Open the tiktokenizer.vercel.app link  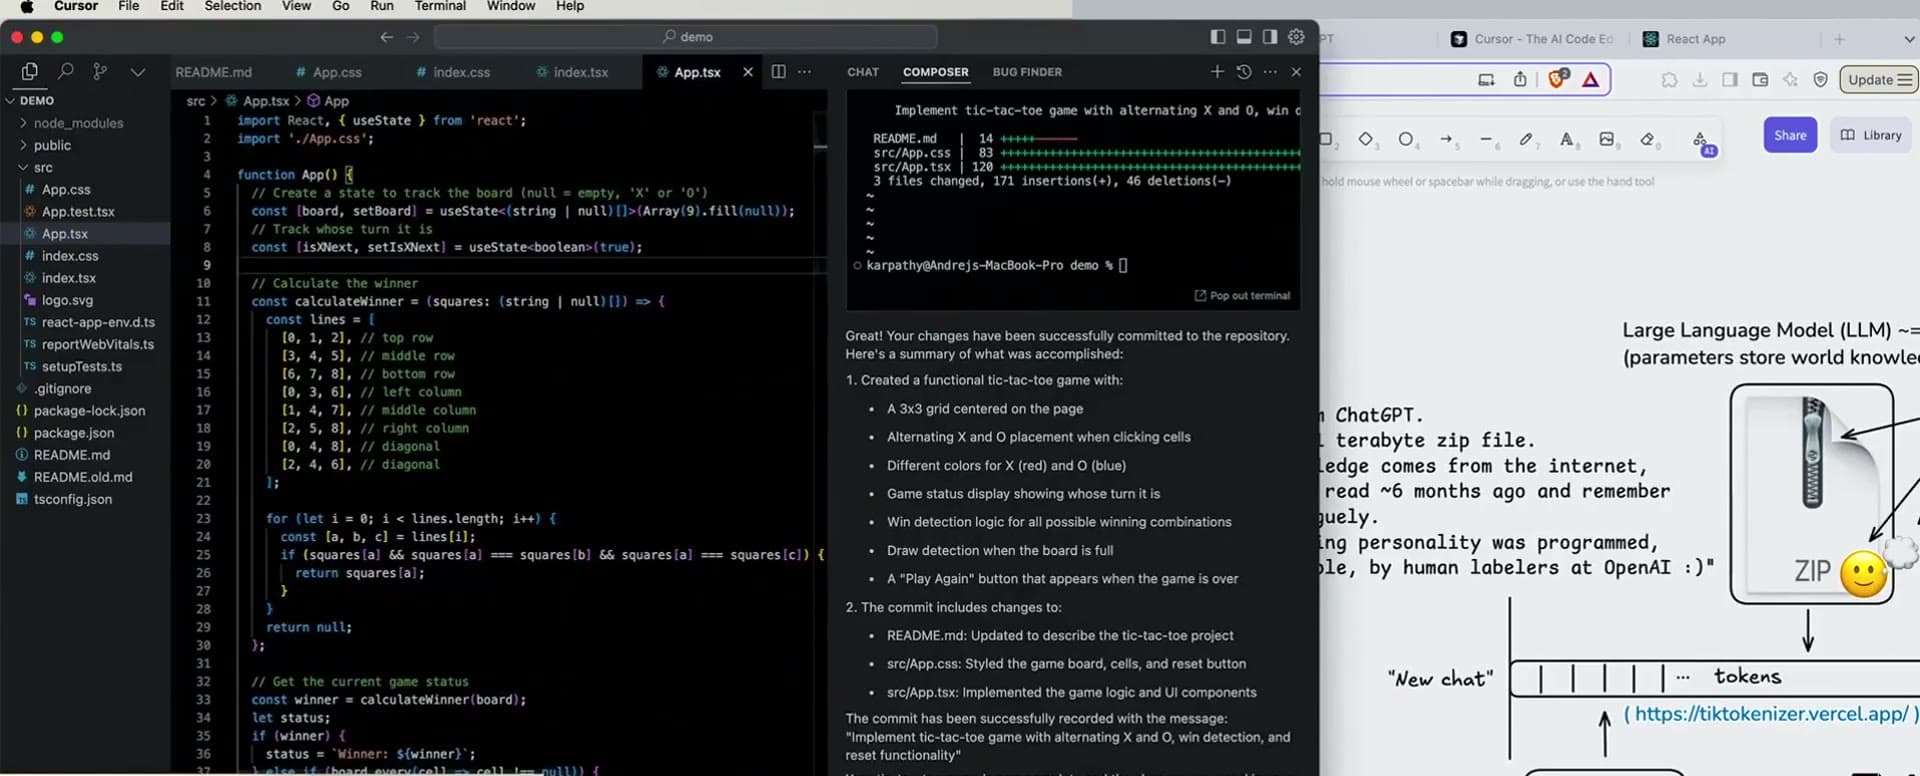pyautogui.click(x=1771, y=714)
